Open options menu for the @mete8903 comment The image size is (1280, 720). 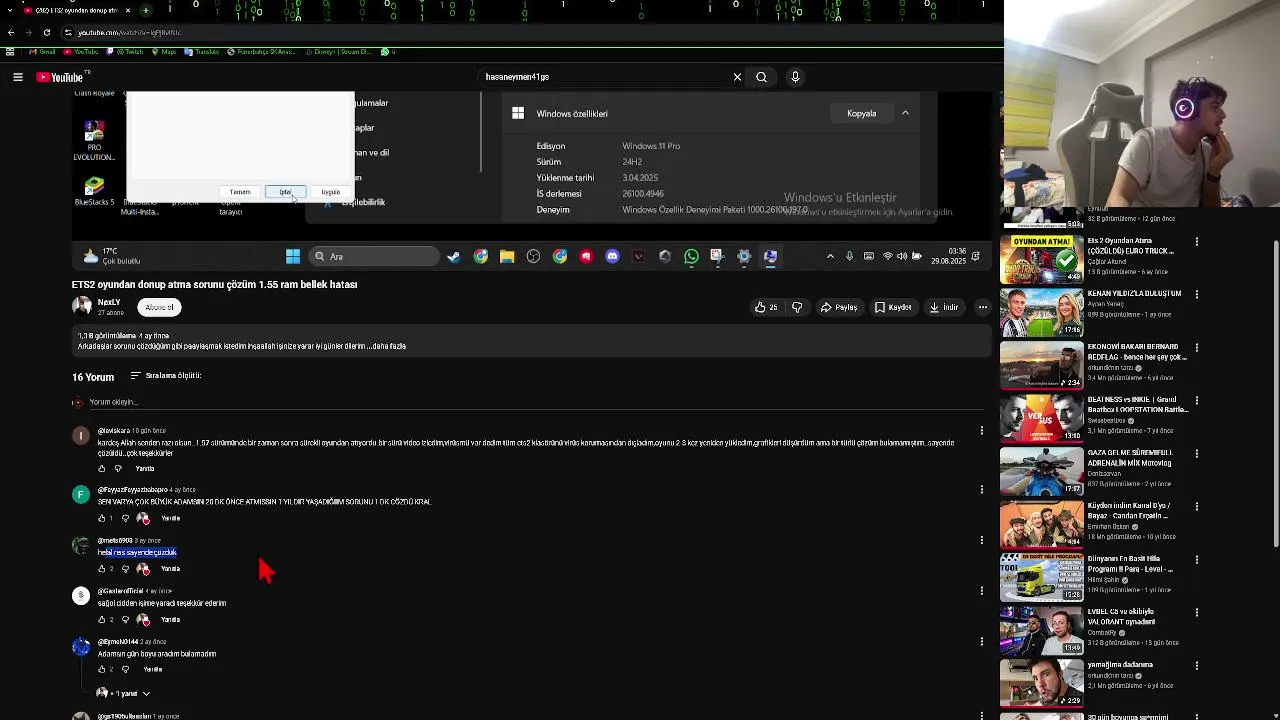pyautogui.click(x=981, y=540)
